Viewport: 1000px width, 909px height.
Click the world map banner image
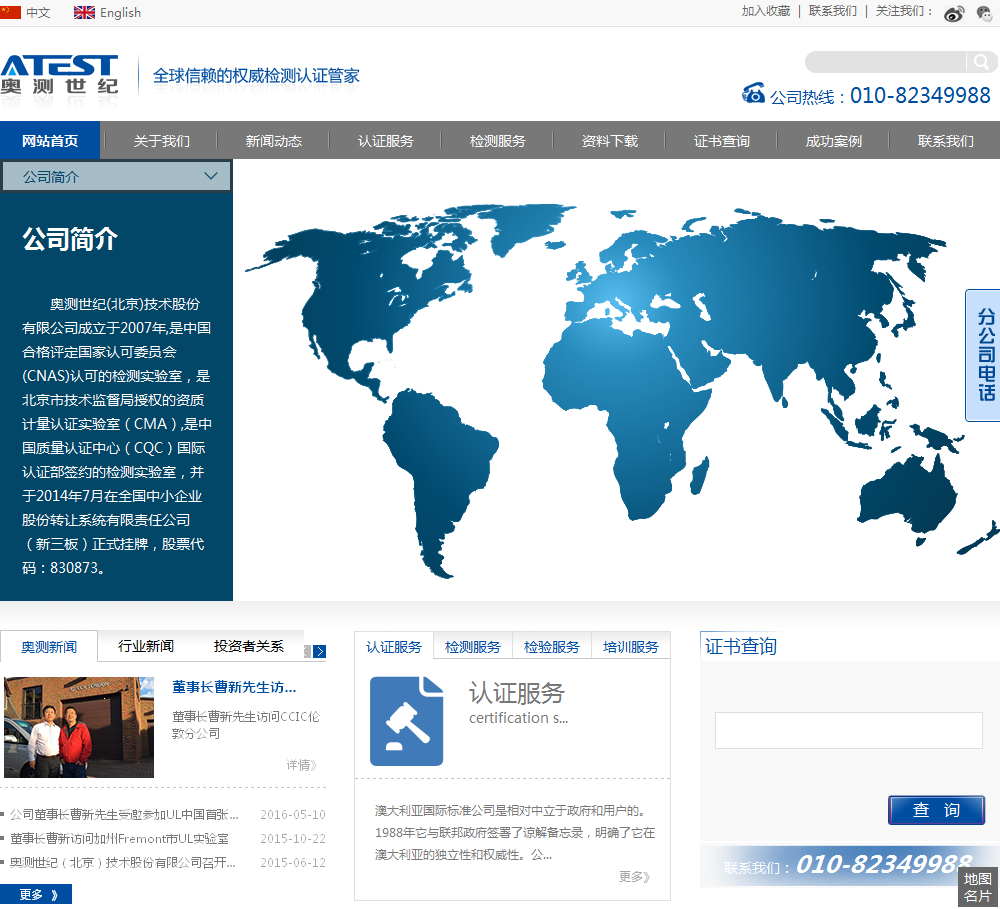tap(617, 380)
